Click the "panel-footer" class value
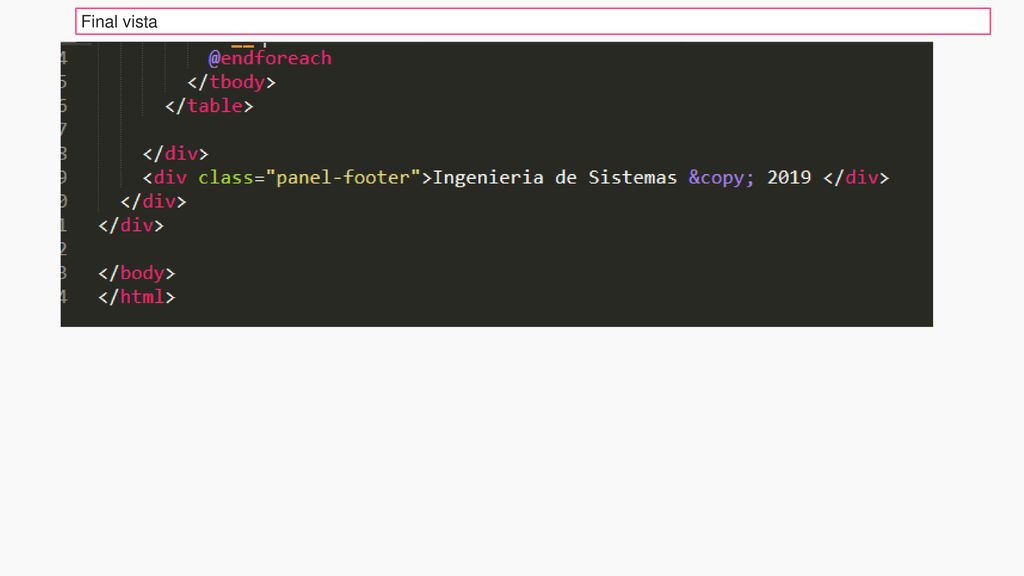This screenshot has height=576, width=1024. tap(343, 178)
